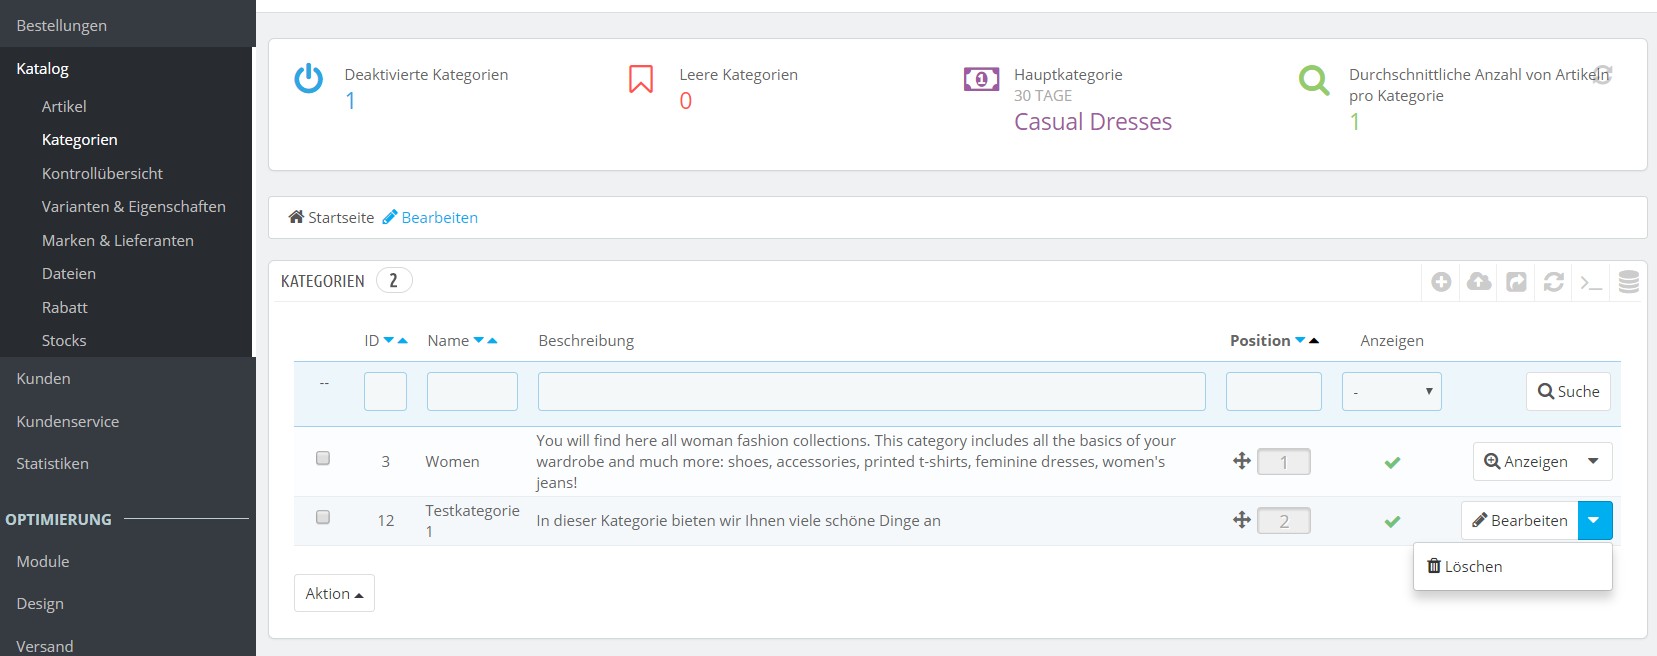Click the Deaktivierte Kategorien count value
The image size is (1657, 656).
click(350, 101)
